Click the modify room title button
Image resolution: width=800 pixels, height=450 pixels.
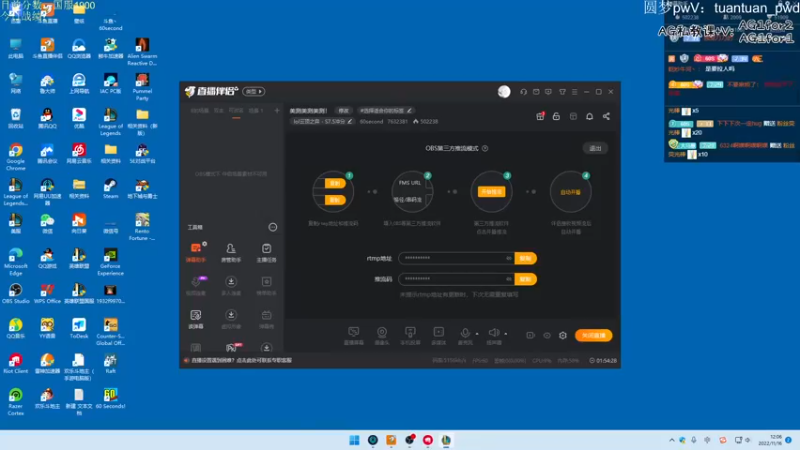pos(344,110)
